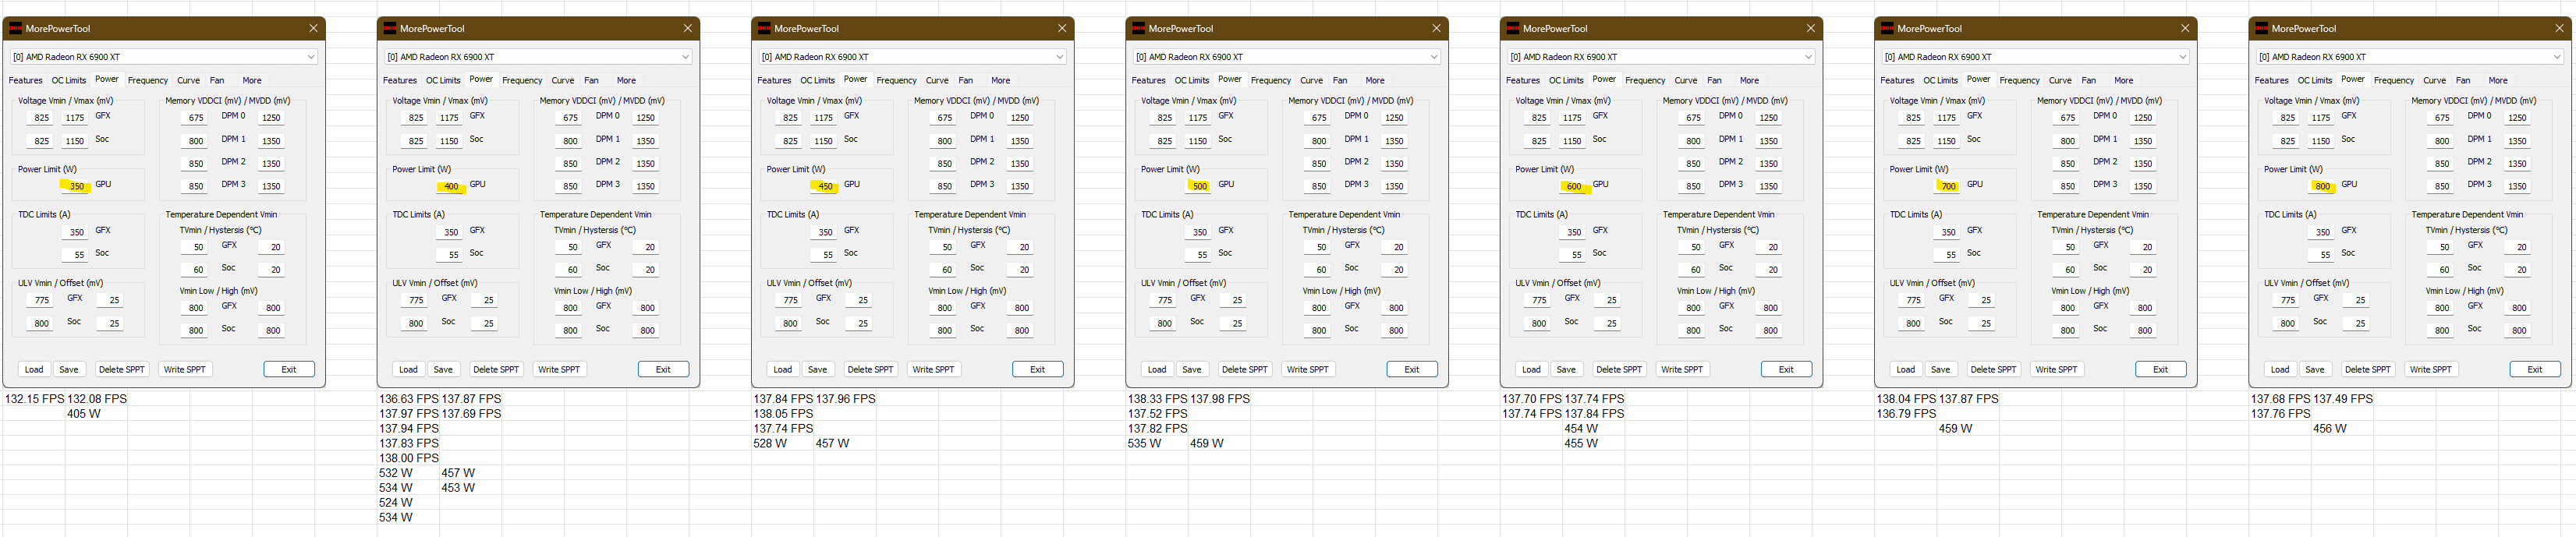Screen dimensions: 2576x537
Task: Select the Curve tab in the 600 W window
Action: tap(1686, 80)
